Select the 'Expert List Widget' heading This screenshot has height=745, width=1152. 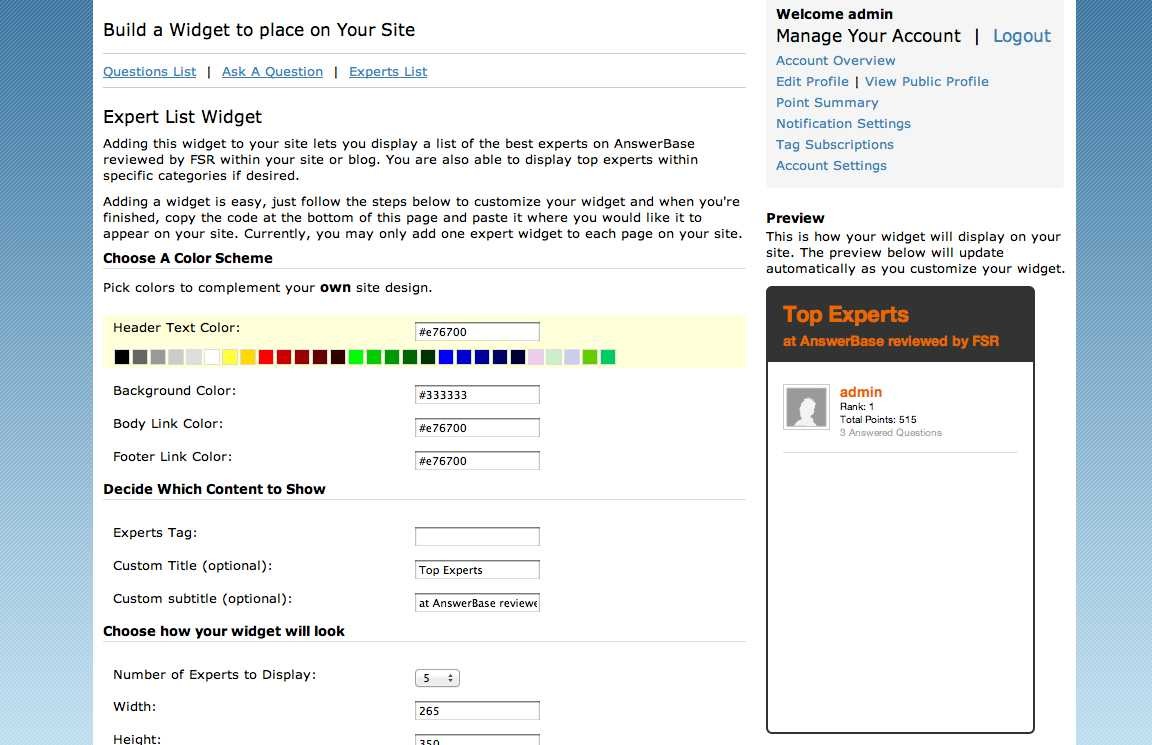(182, 117)
